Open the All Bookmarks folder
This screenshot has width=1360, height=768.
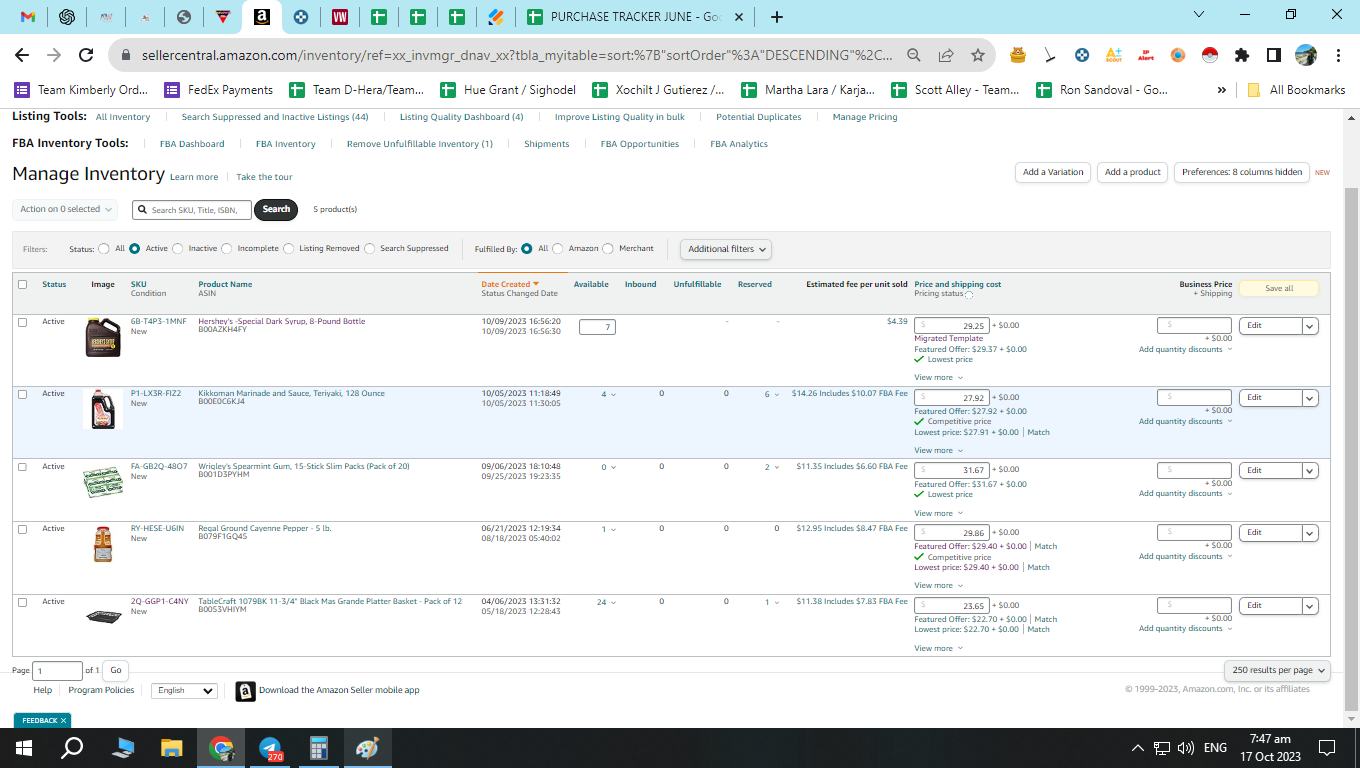(x=1296, y=90)
